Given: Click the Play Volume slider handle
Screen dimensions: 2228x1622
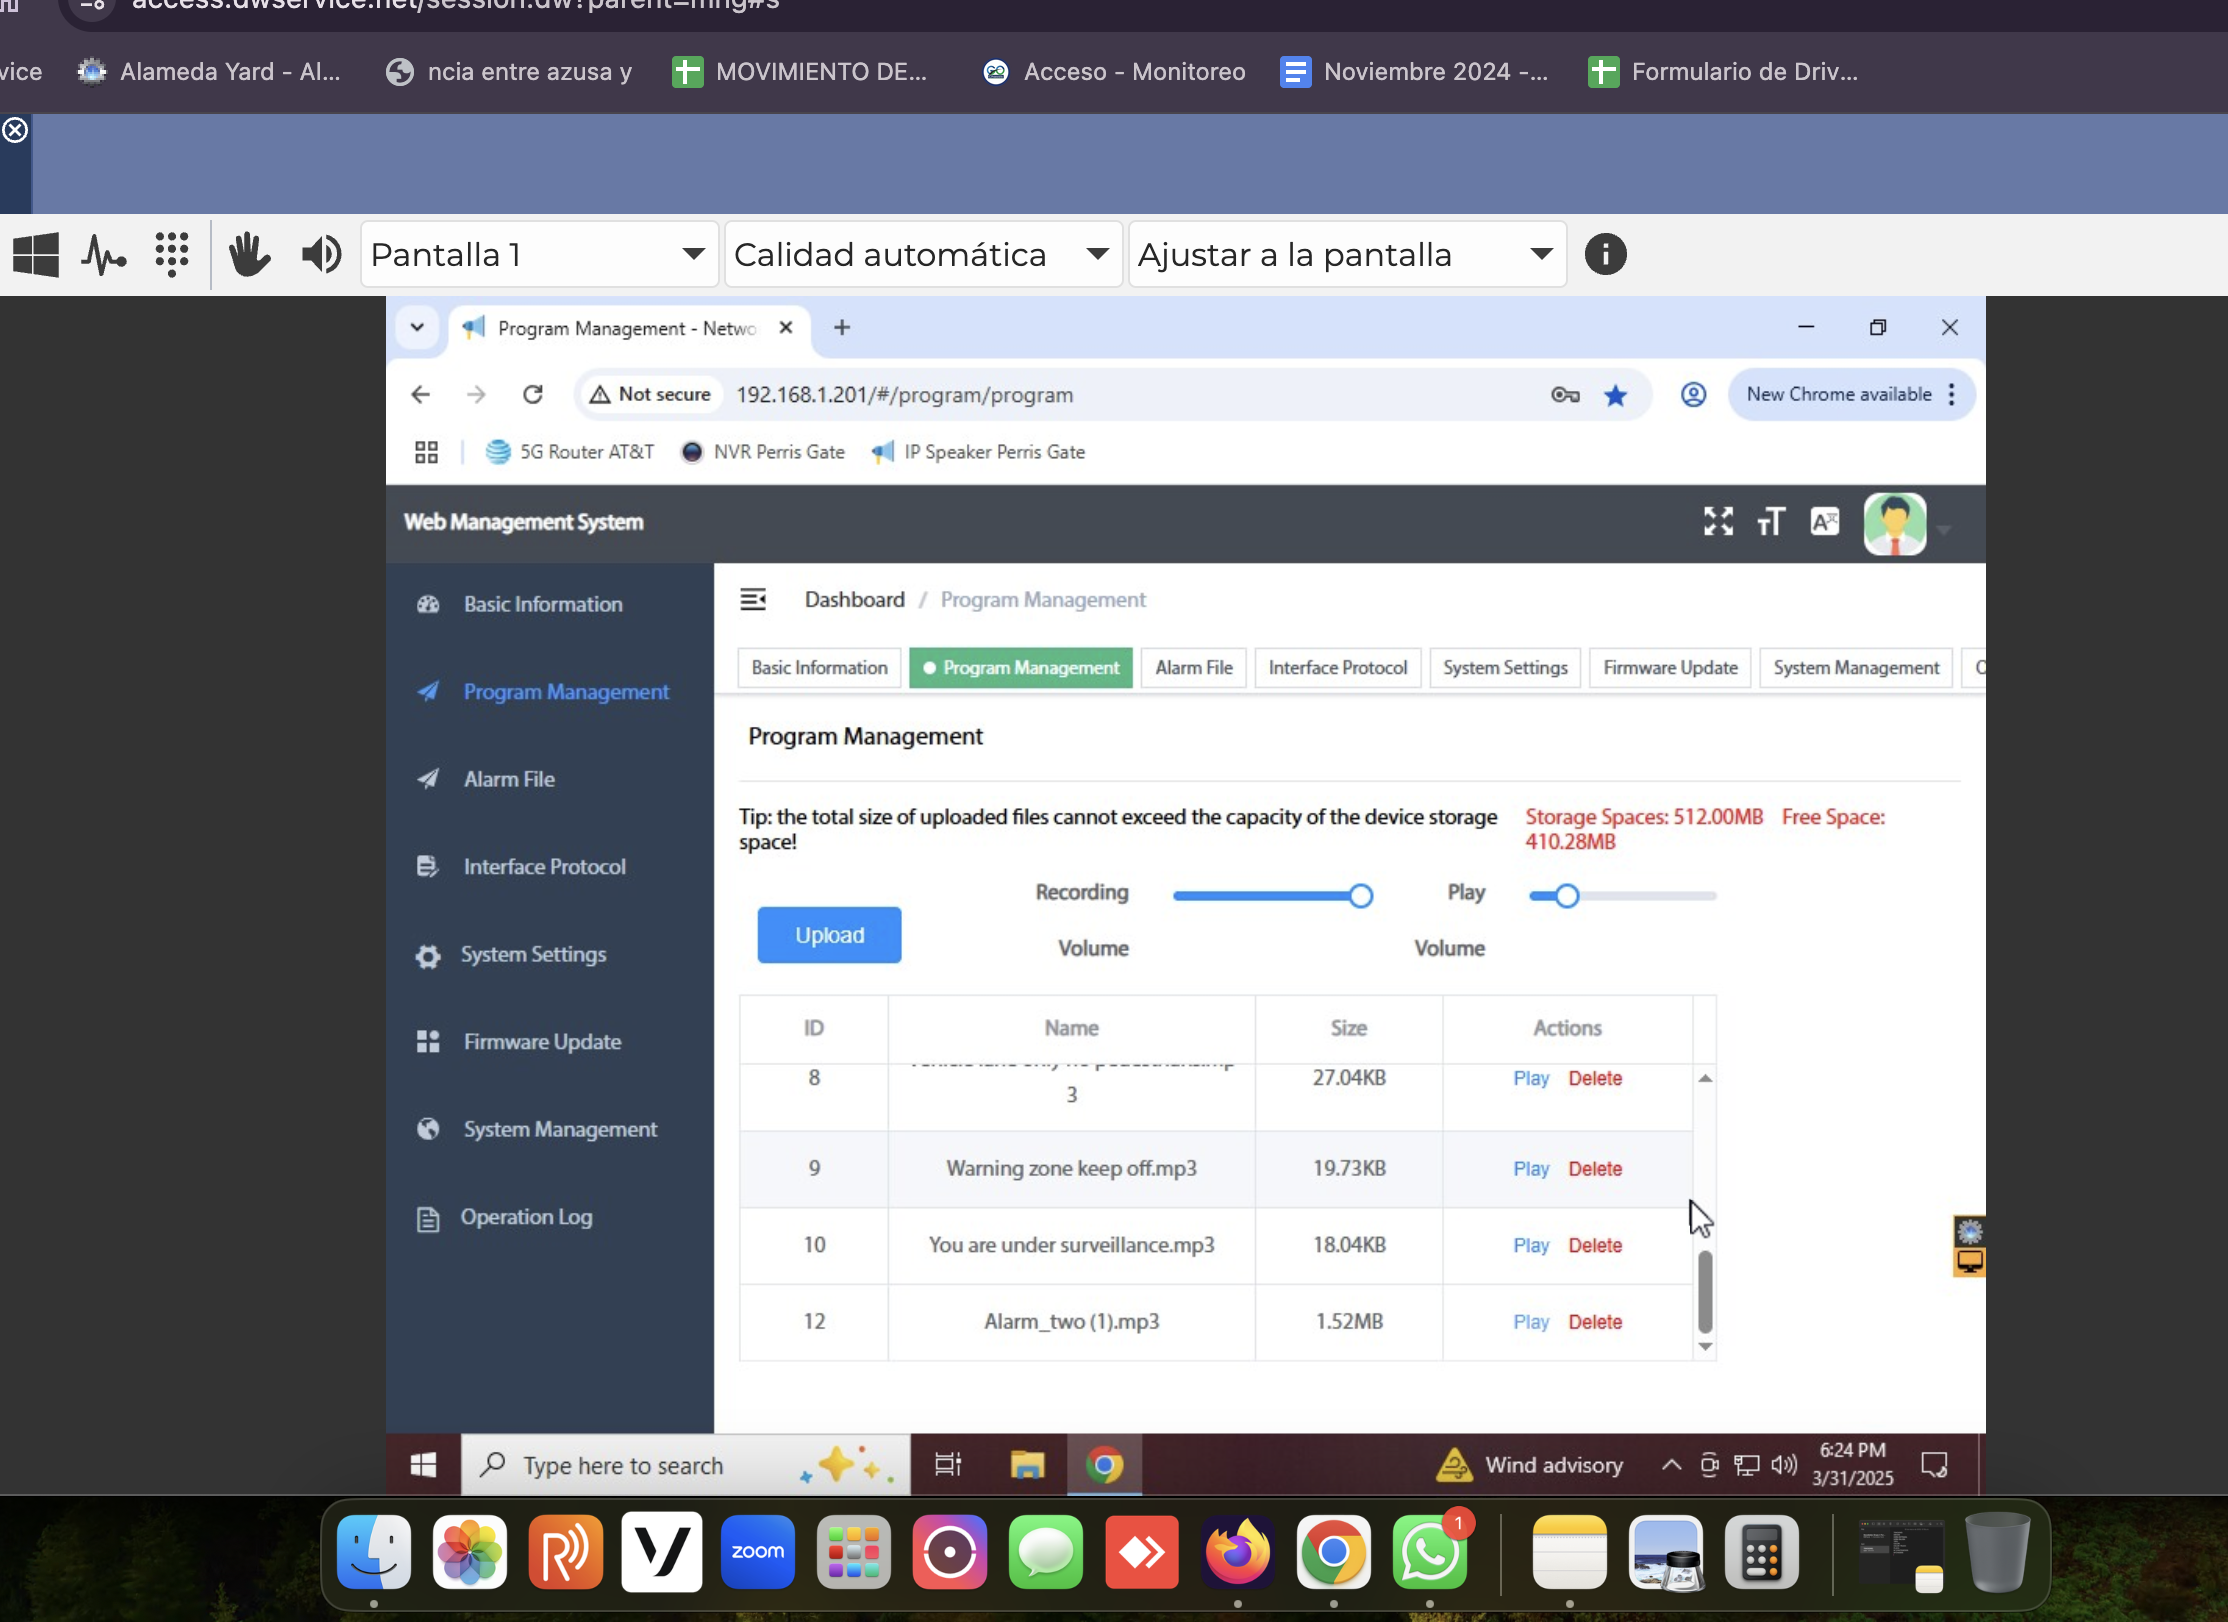Looking at the screenshot, I should [1567, 896].
